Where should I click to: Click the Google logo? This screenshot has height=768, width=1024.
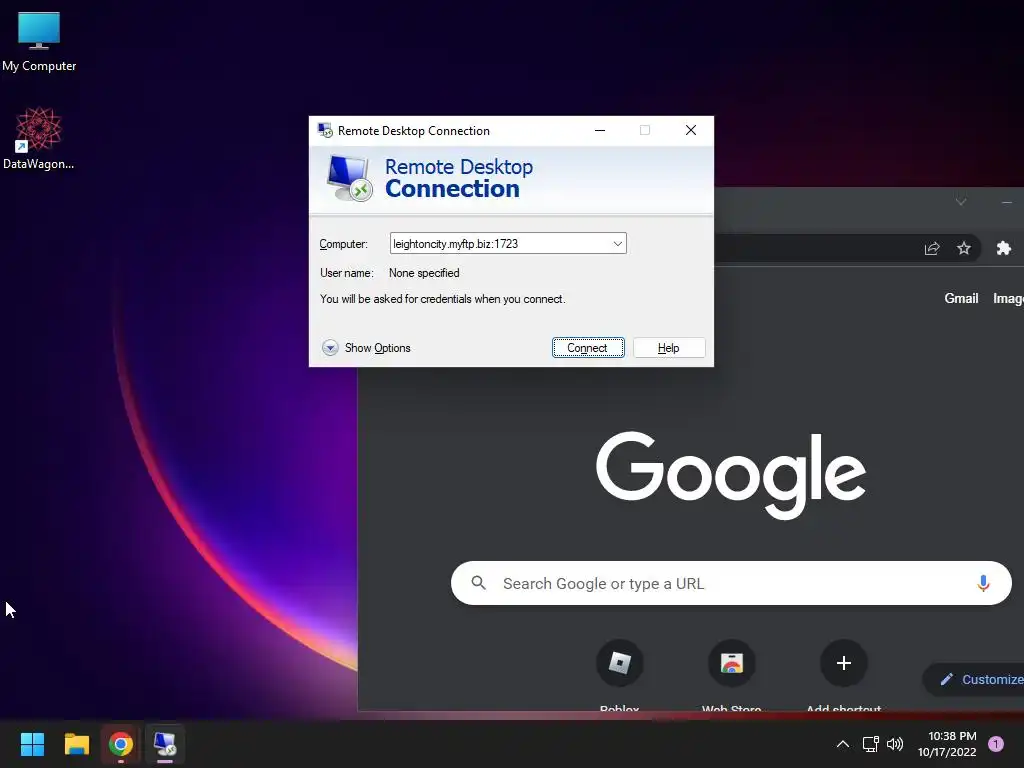tap(731, 475)
